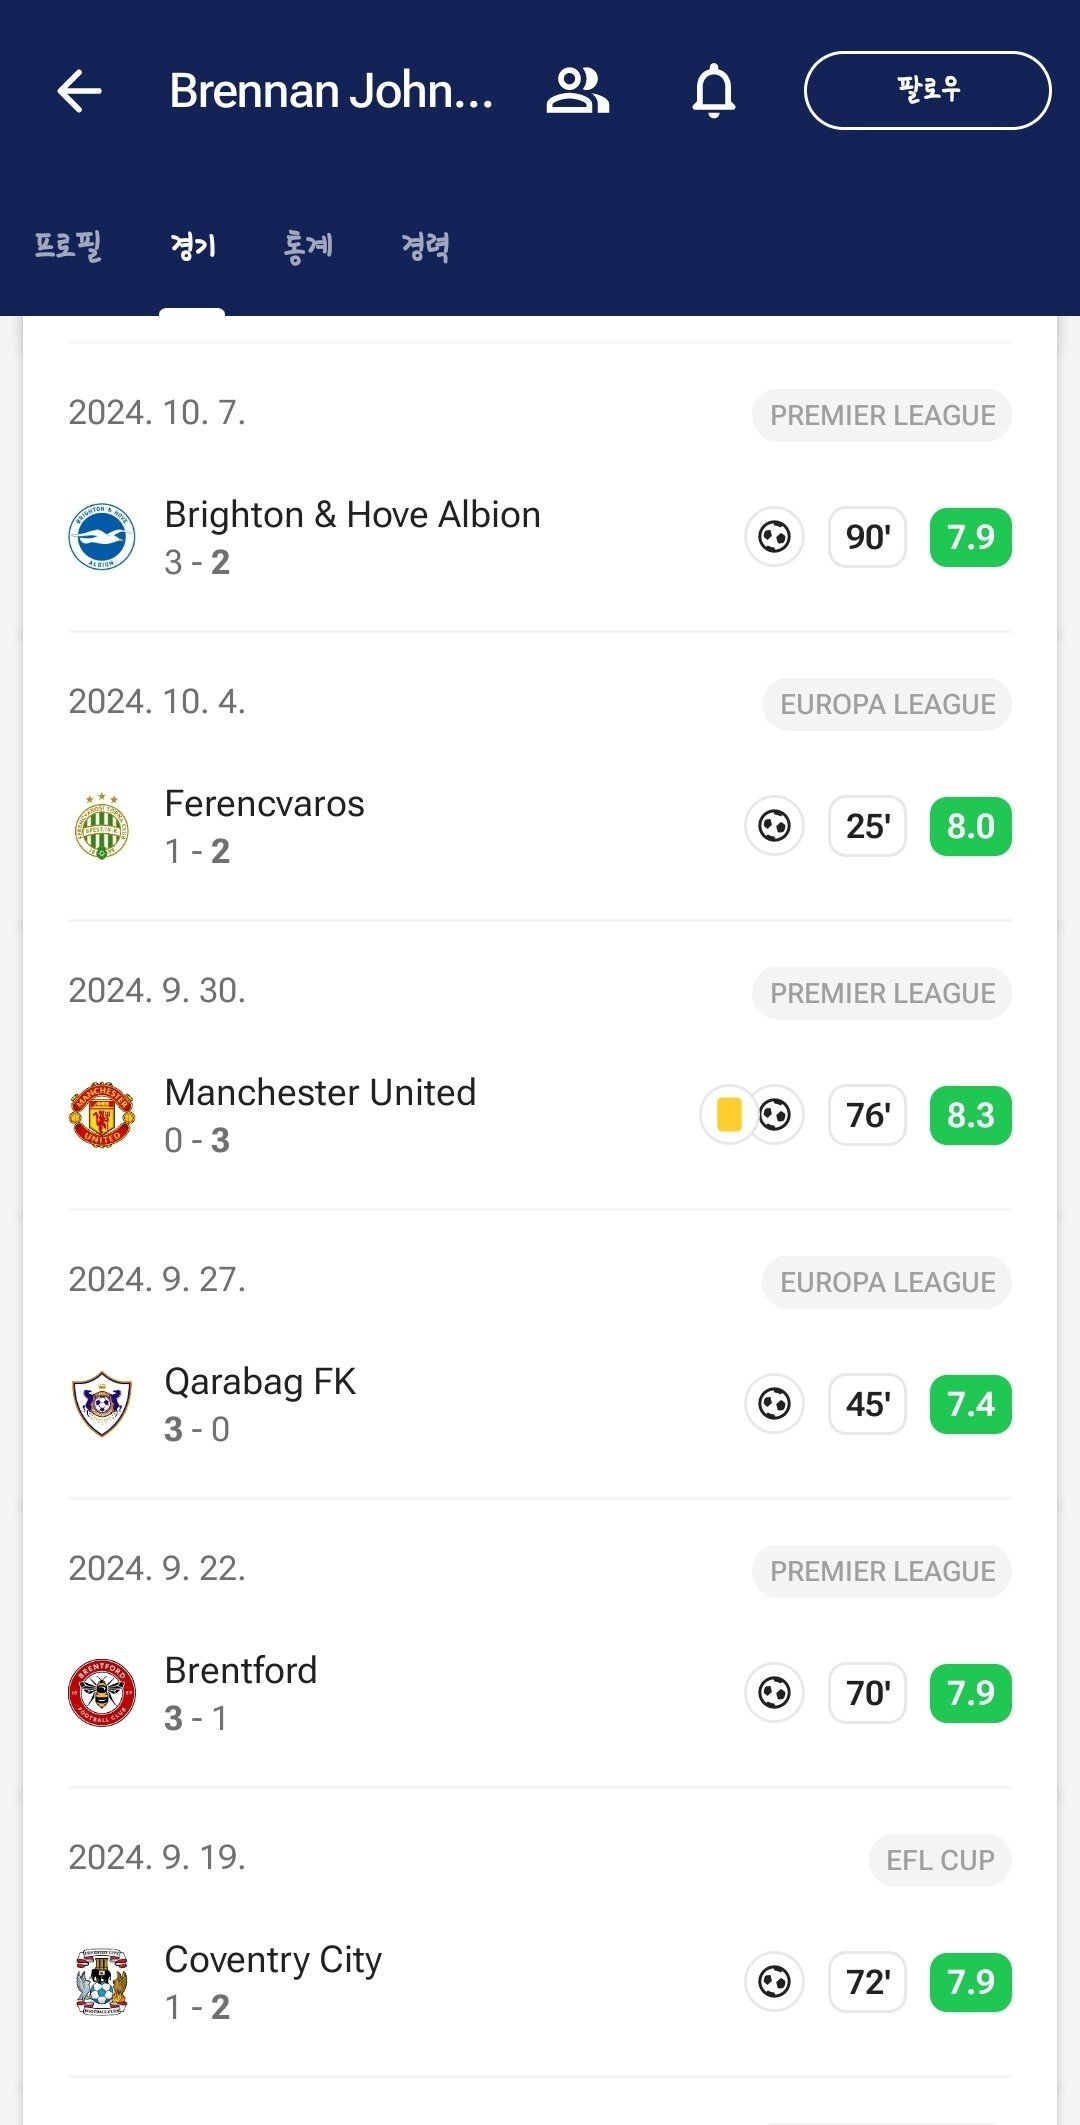Tap the notification bell icon

[x=714, y=91]
